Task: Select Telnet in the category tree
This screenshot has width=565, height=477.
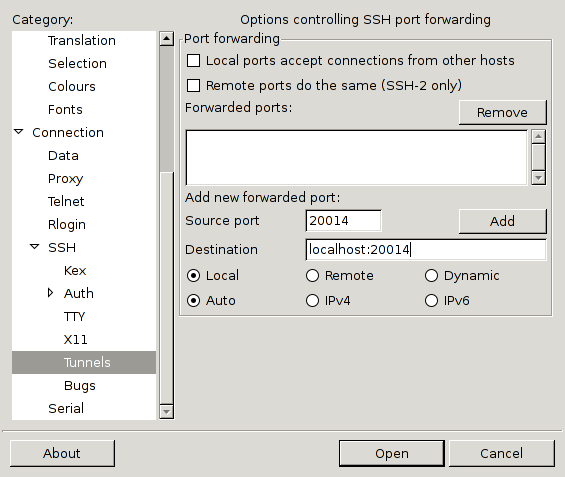Action: (x=66, y=201)
